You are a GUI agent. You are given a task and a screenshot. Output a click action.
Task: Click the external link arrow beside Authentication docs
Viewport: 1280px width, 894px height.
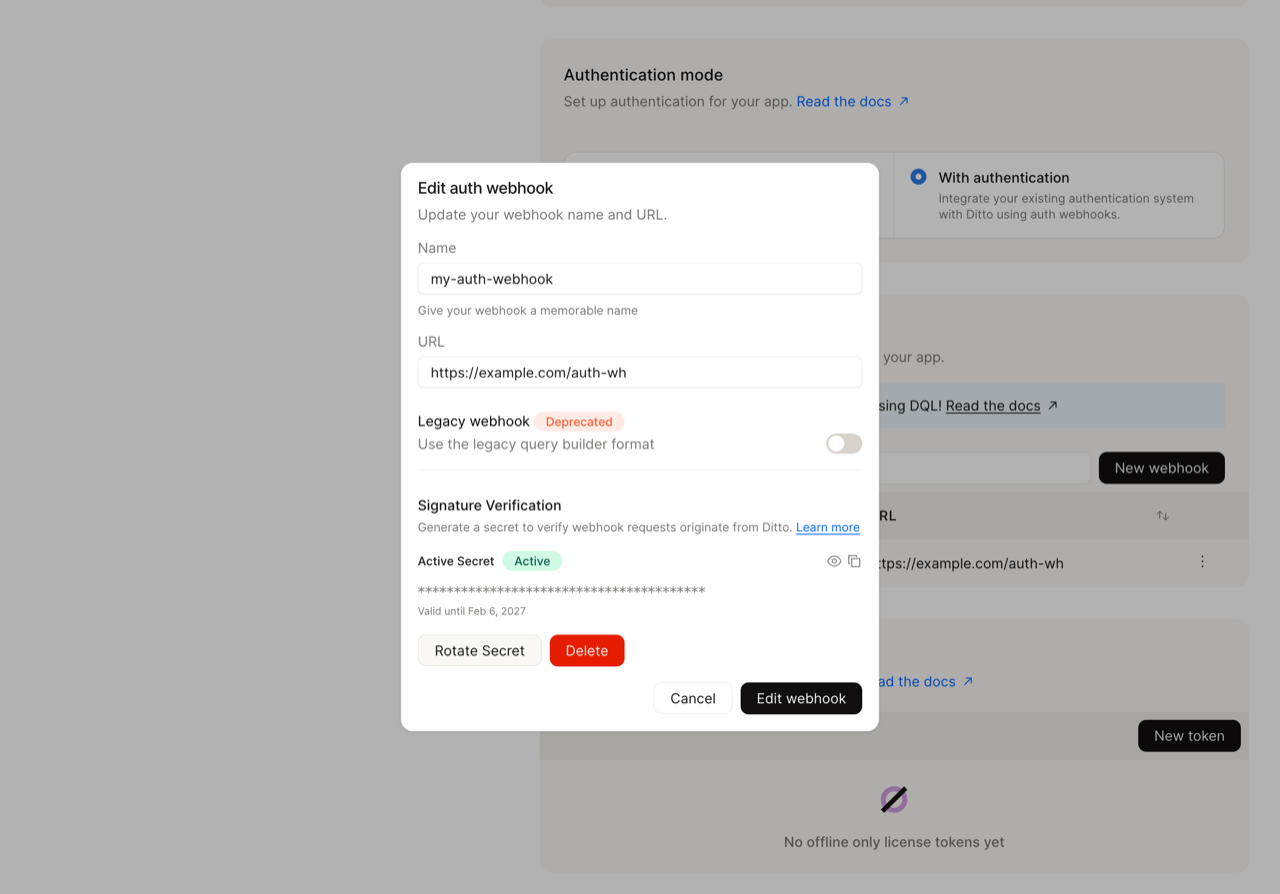coord(904,100)
